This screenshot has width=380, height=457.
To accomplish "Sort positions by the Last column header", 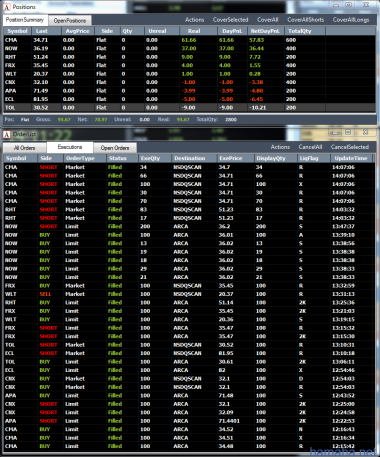I will pos(46,31).
